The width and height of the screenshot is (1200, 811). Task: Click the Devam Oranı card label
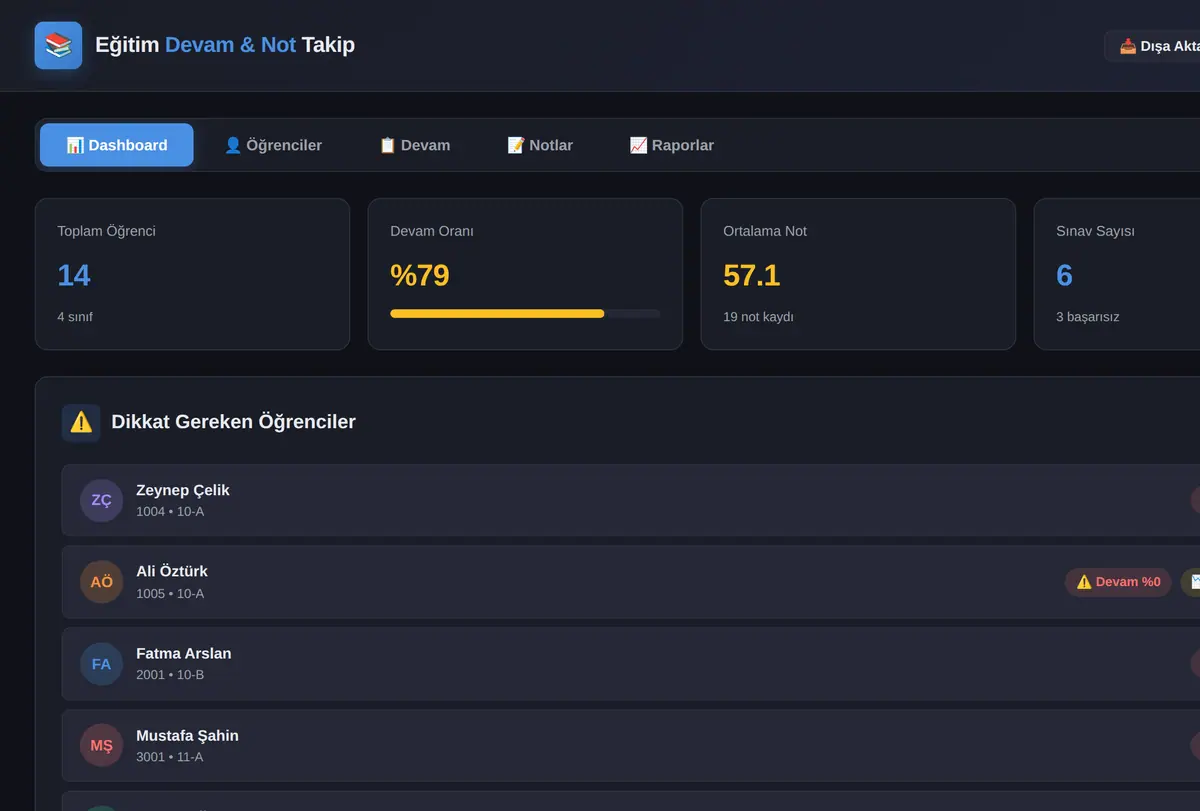pyautogui.click(x=432, y=231)
